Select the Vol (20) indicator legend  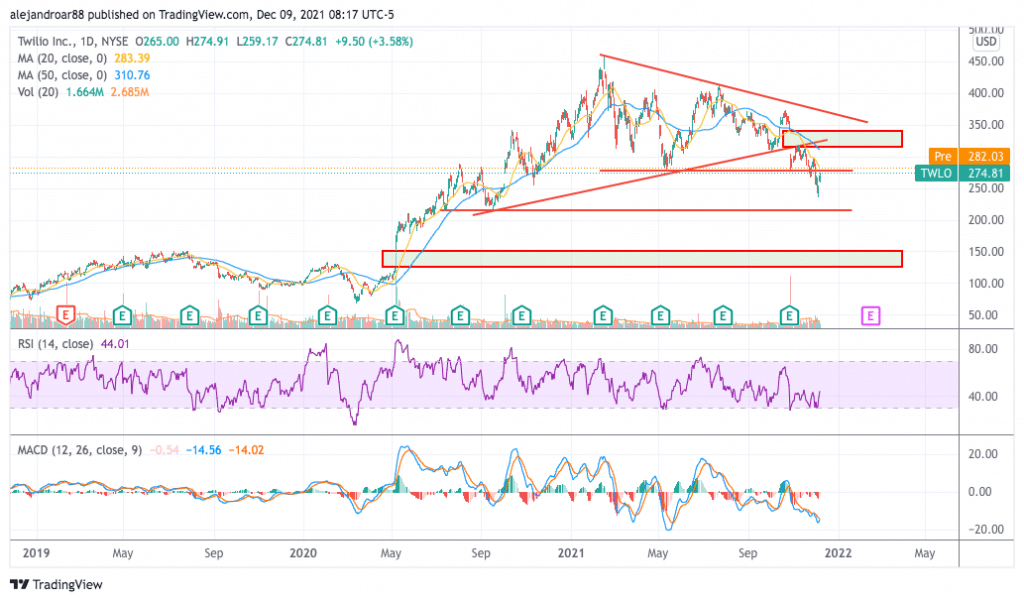[x=38, y=92]
